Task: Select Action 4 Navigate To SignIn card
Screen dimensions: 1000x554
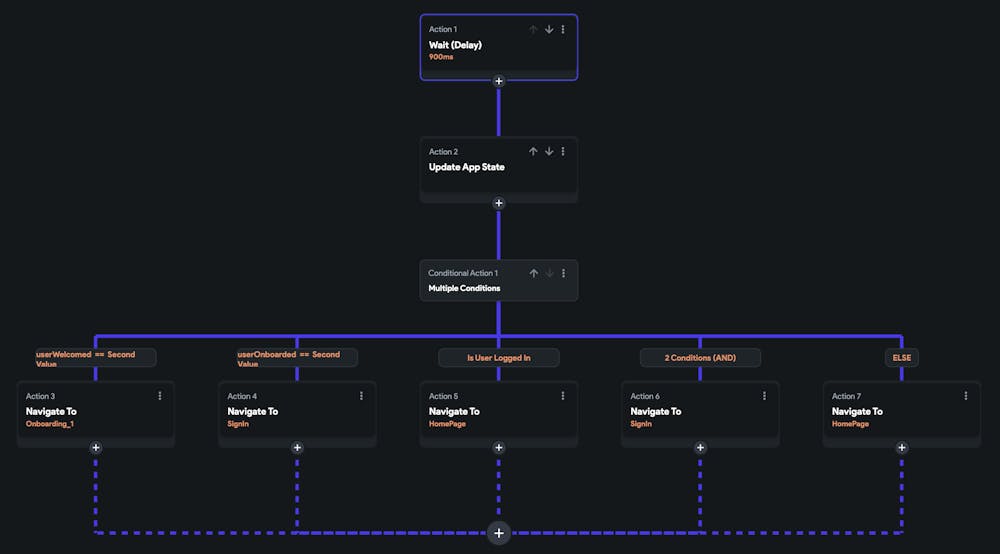Action: 297,412
